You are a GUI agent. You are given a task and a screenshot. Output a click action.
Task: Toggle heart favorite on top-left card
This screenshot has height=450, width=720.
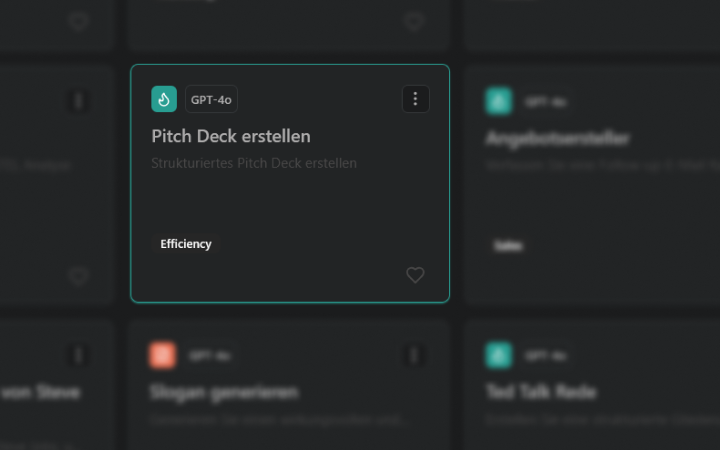[x=78, y=21]
